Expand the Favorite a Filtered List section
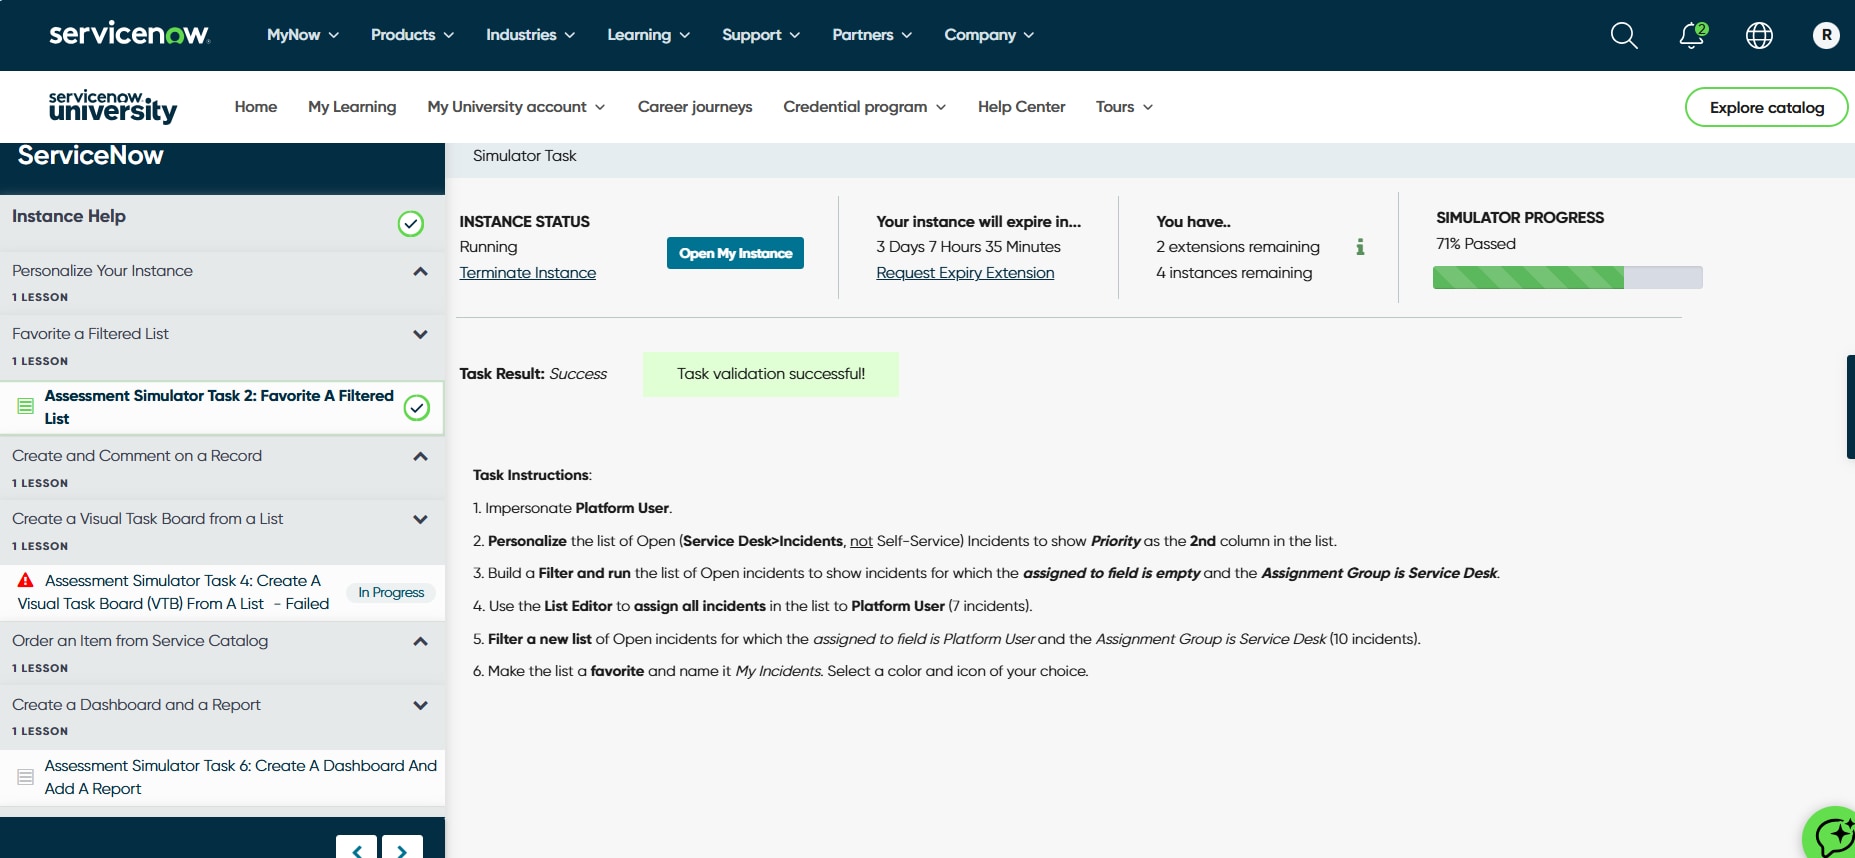Image resolution: width=1855 pixels, height=858 pixels. [x=421, y=335]
